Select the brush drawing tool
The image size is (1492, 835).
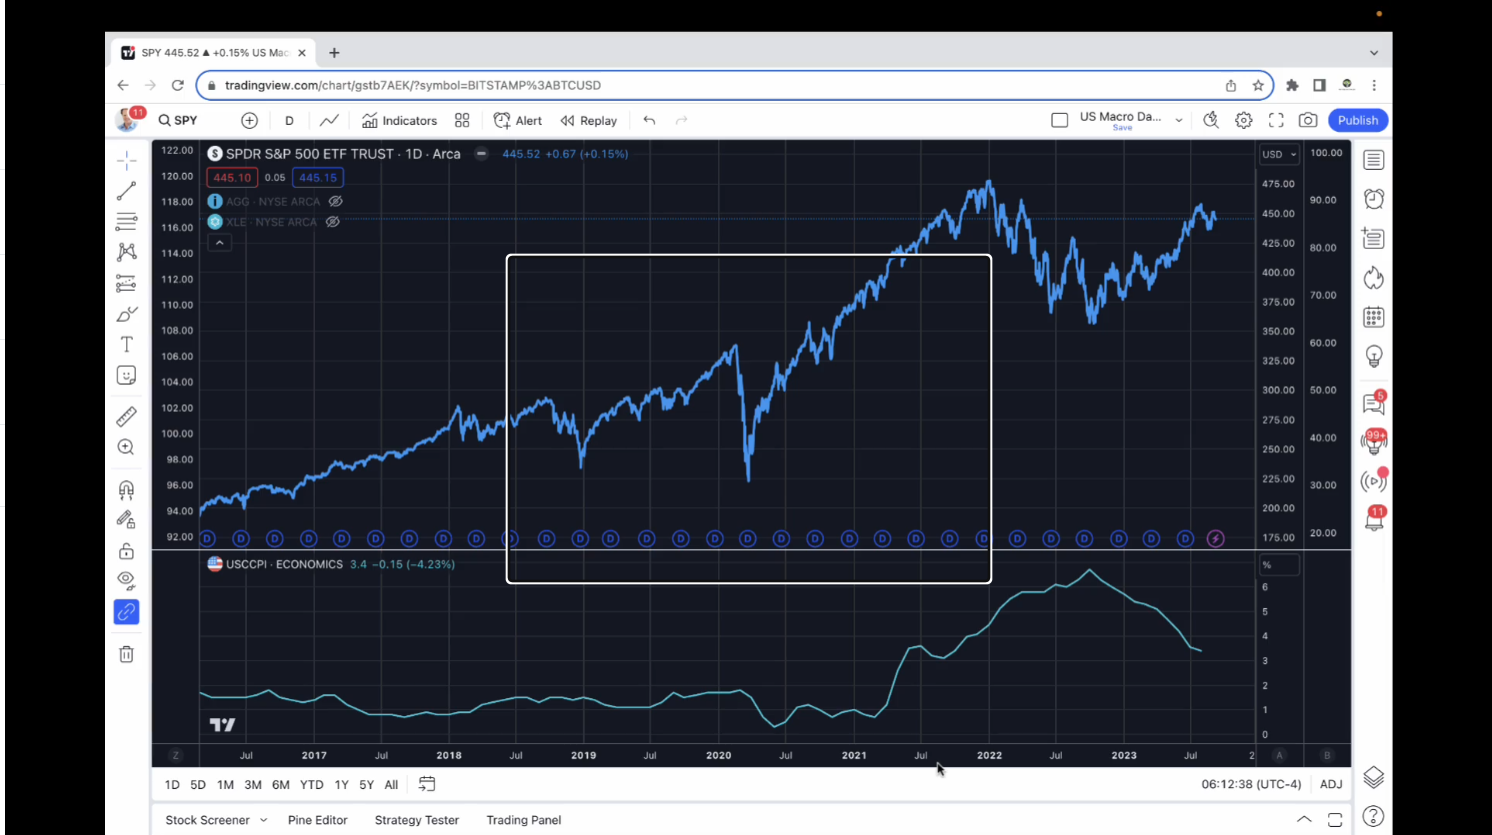coord(126,314)
